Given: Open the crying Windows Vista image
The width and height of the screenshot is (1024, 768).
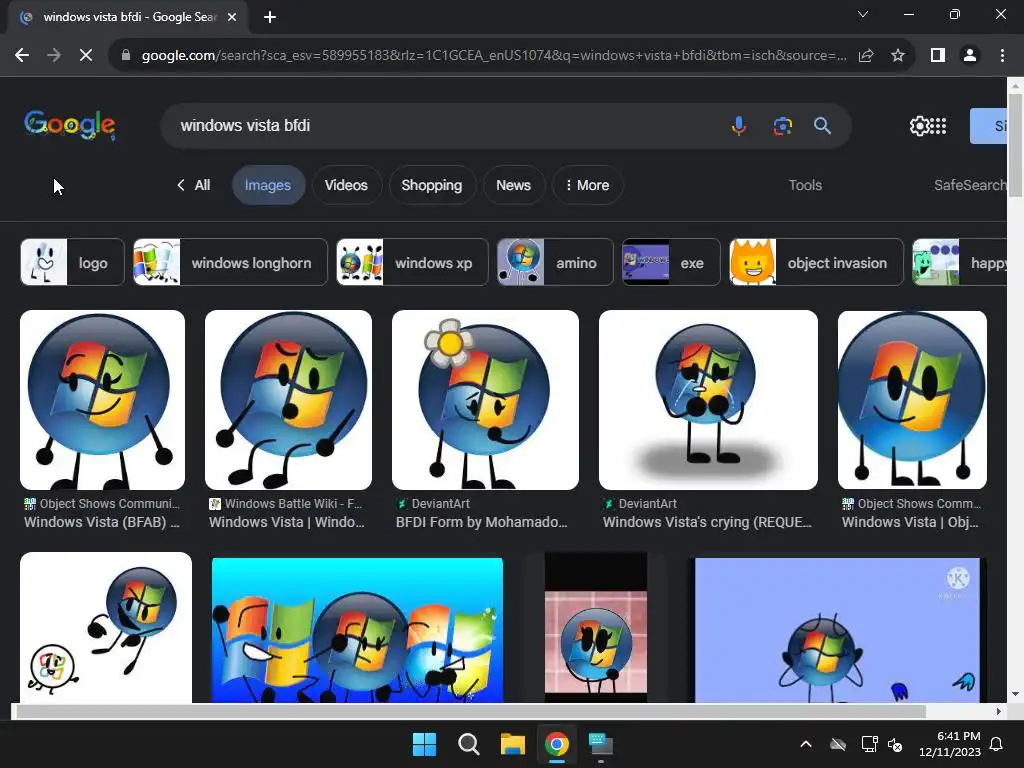Looking at the screenshot, I should [x=708, y=400].
